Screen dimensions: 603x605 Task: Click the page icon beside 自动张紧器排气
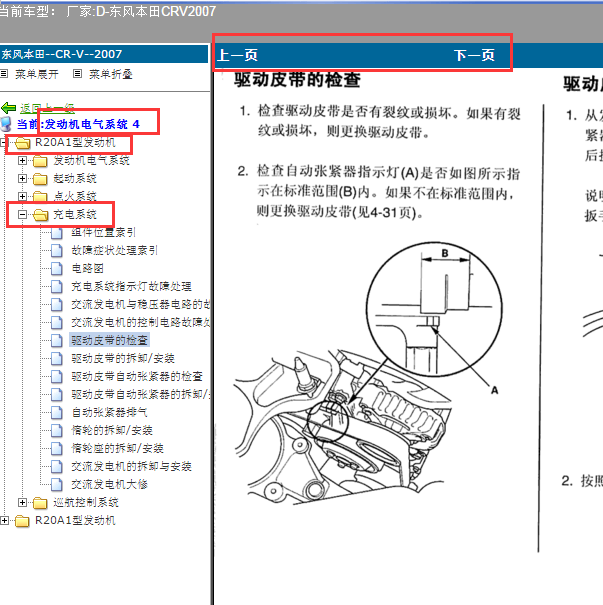pos(57,412)
